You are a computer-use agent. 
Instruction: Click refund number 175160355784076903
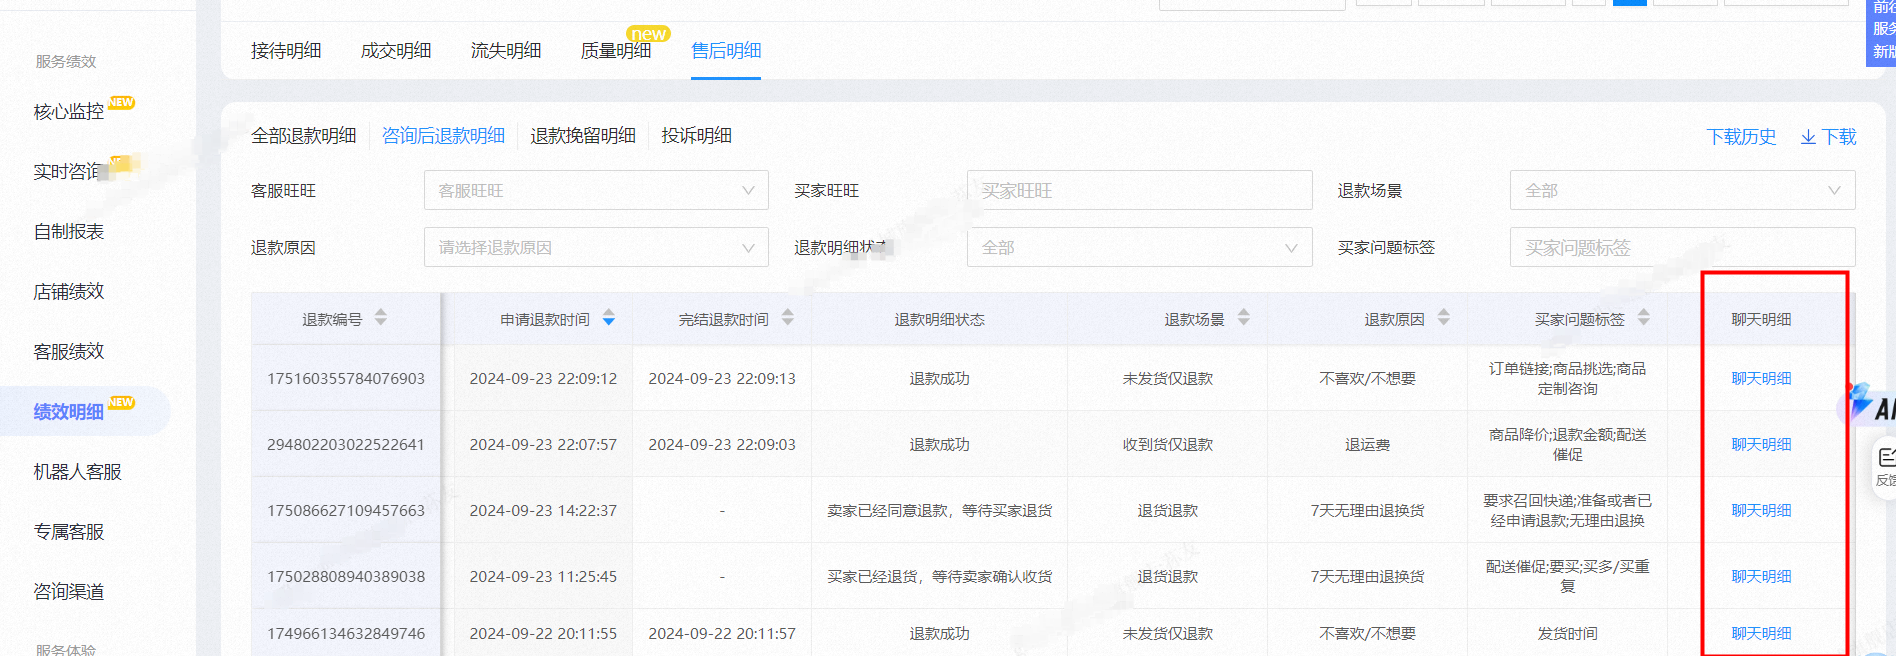tap(346, 378)
